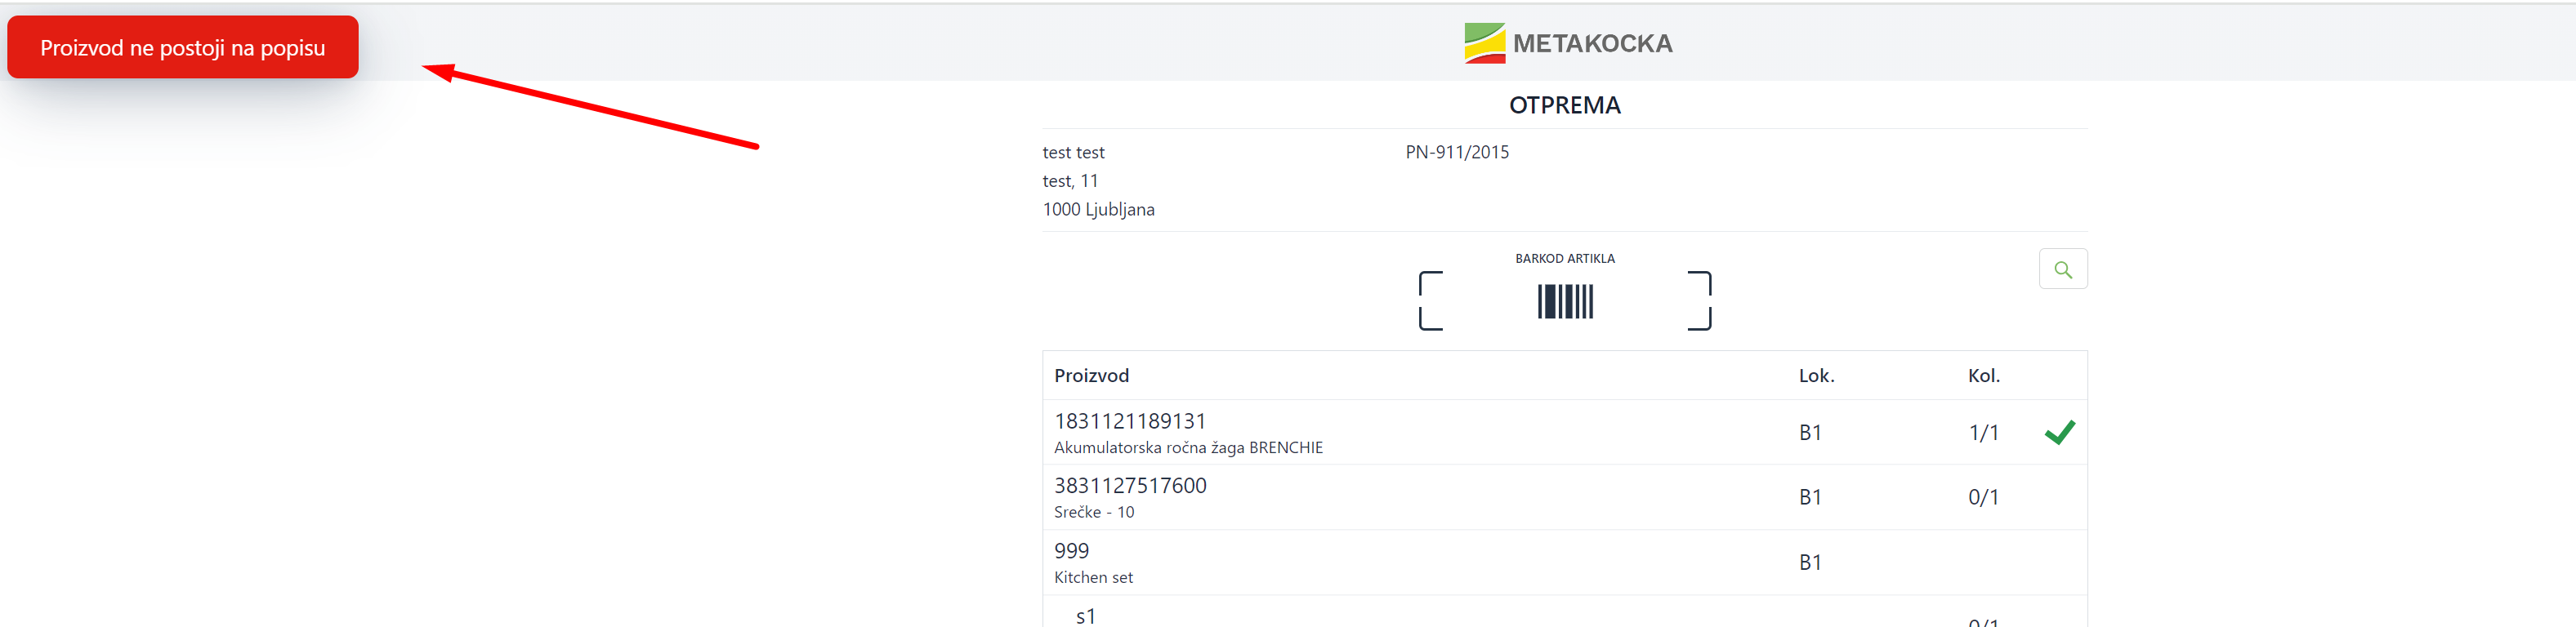The width and height of the screenshot is (2576, 627).
Task: Click the 'Proizvod' column header
Action: [1091, 375]
